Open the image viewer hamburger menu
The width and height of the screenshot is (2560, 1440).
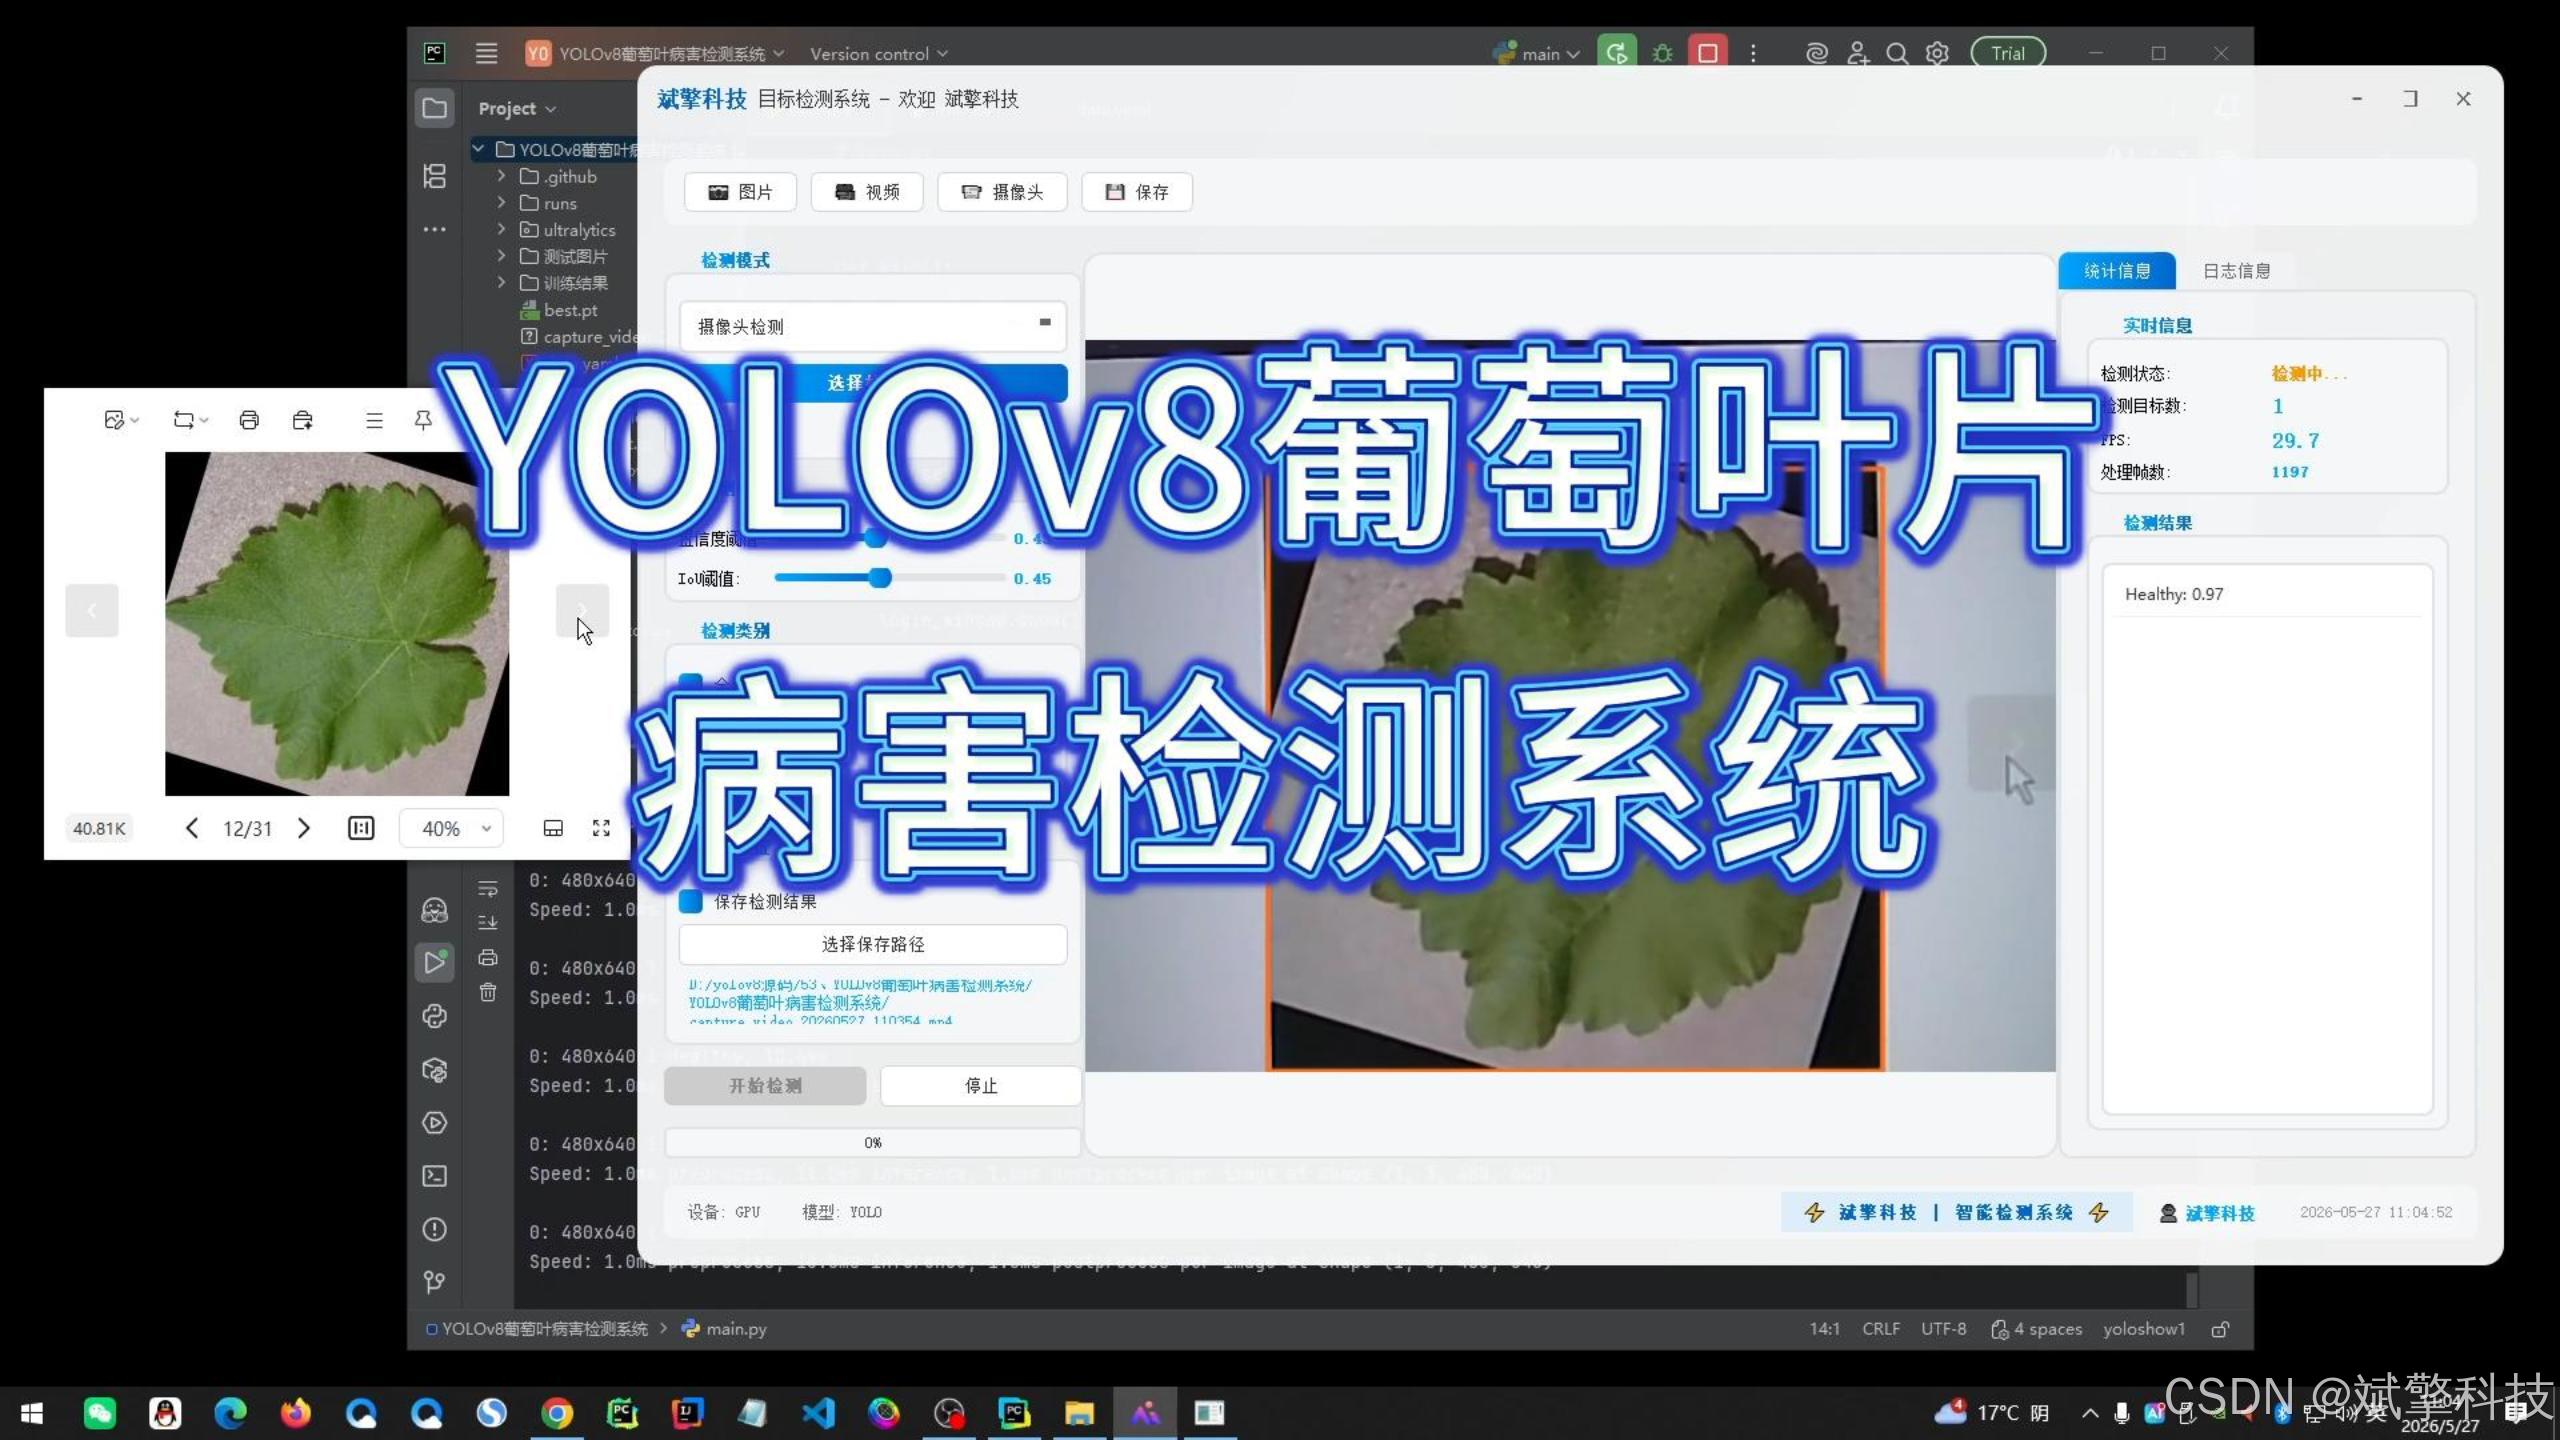click(374, 420)
